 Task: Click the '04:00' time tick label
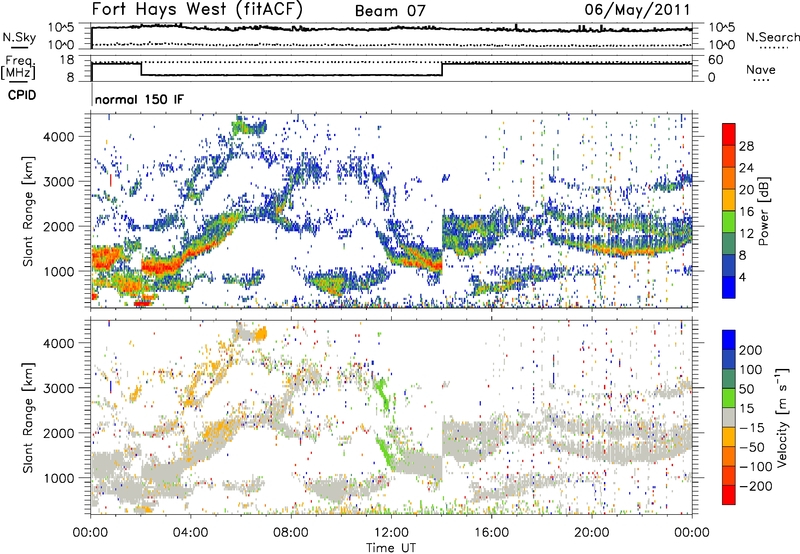[191, 533]
